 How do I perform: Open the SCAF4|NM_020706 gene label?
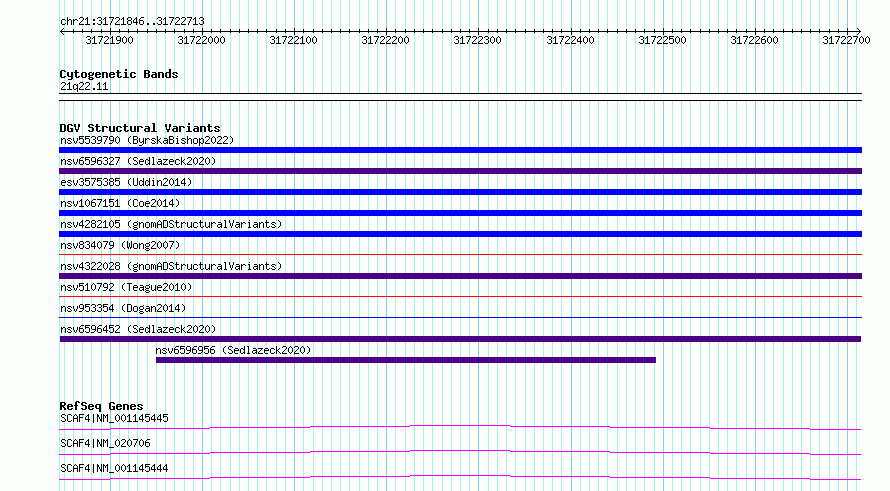tap(105, 443)
